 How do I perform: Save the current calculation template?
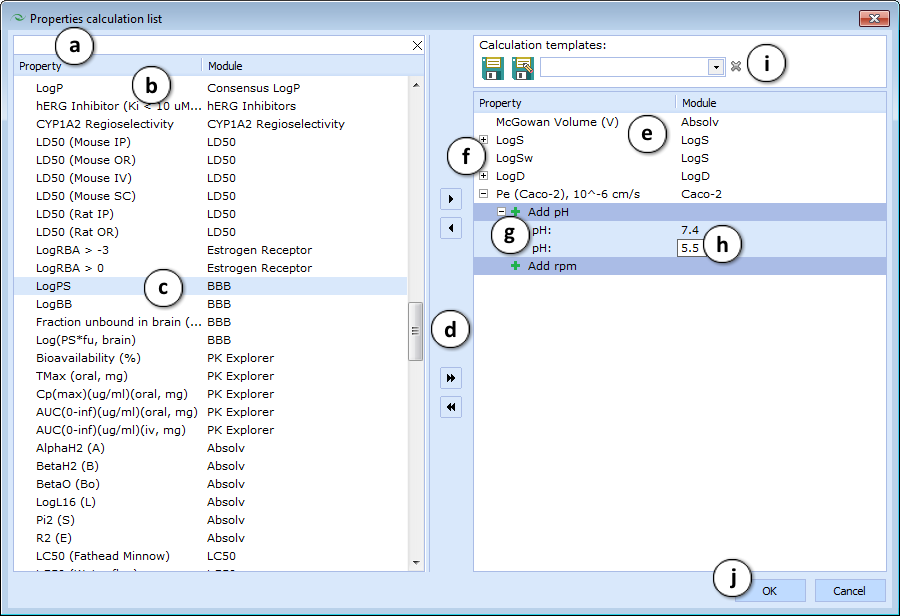point(492,68)
